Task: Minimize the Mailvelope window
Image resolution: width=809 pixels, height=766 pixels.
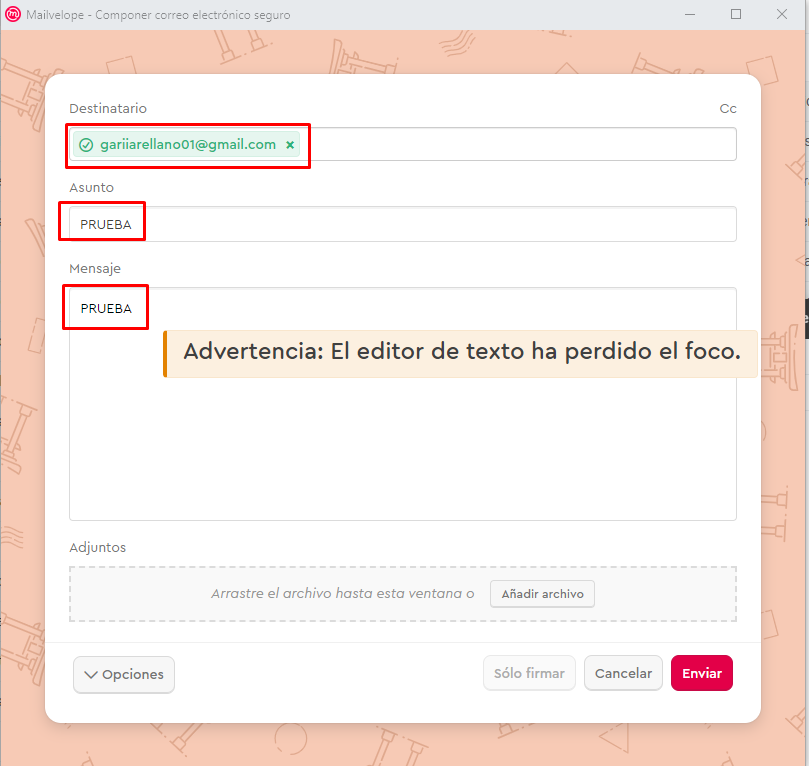Action: pyautogui.click(x=690, y=14)
